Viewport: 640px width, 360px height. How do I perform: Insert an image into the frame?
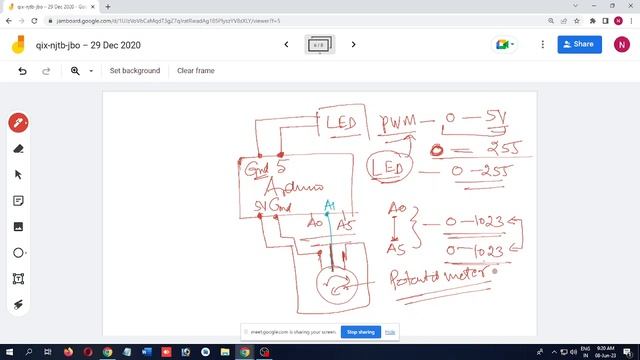pyautogui.click(x=18, y=227)
